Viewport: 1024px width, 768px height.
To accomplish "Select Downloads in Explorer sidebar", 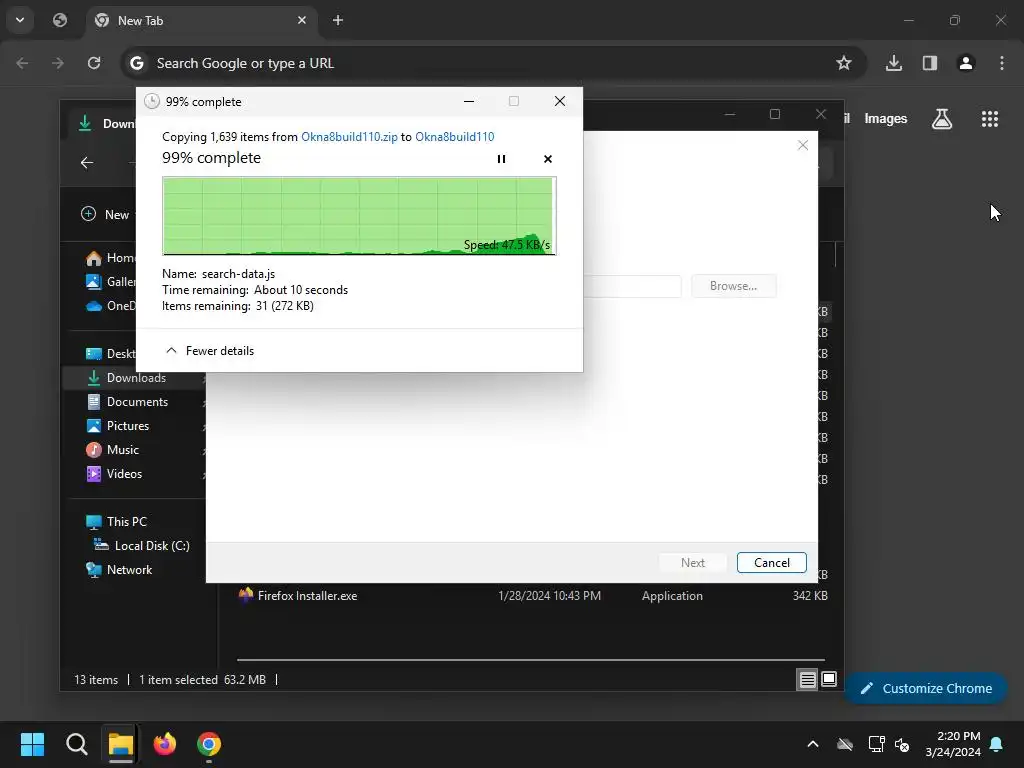I will pyautogui.click(x=135, y=377).
